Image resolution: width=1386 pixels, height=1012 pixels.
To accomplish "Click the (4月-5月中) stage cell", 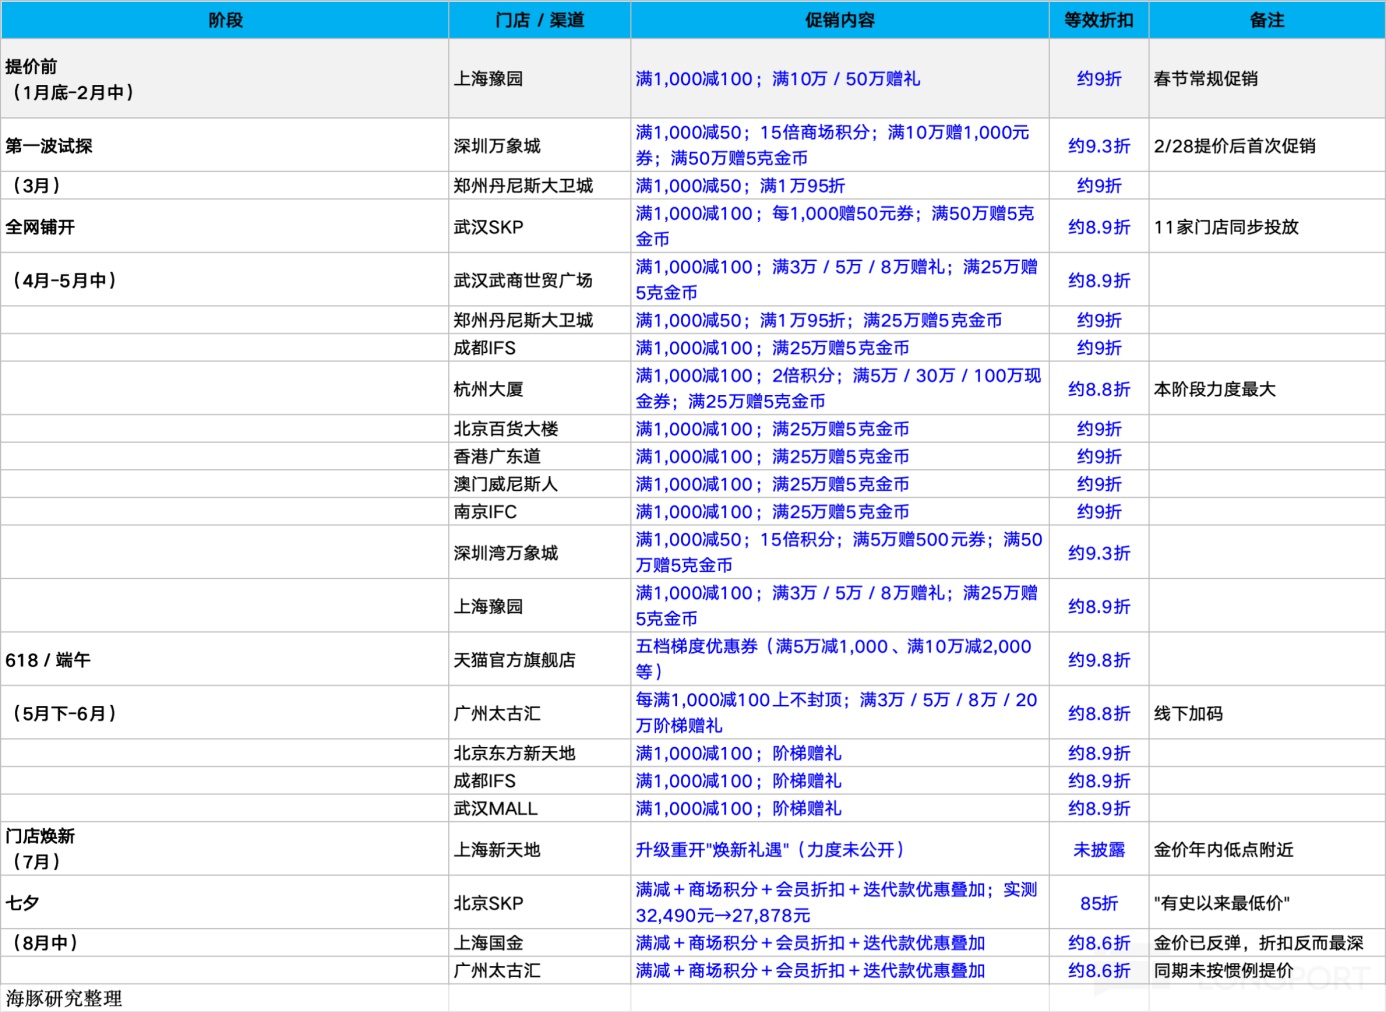I will [225, 280].
